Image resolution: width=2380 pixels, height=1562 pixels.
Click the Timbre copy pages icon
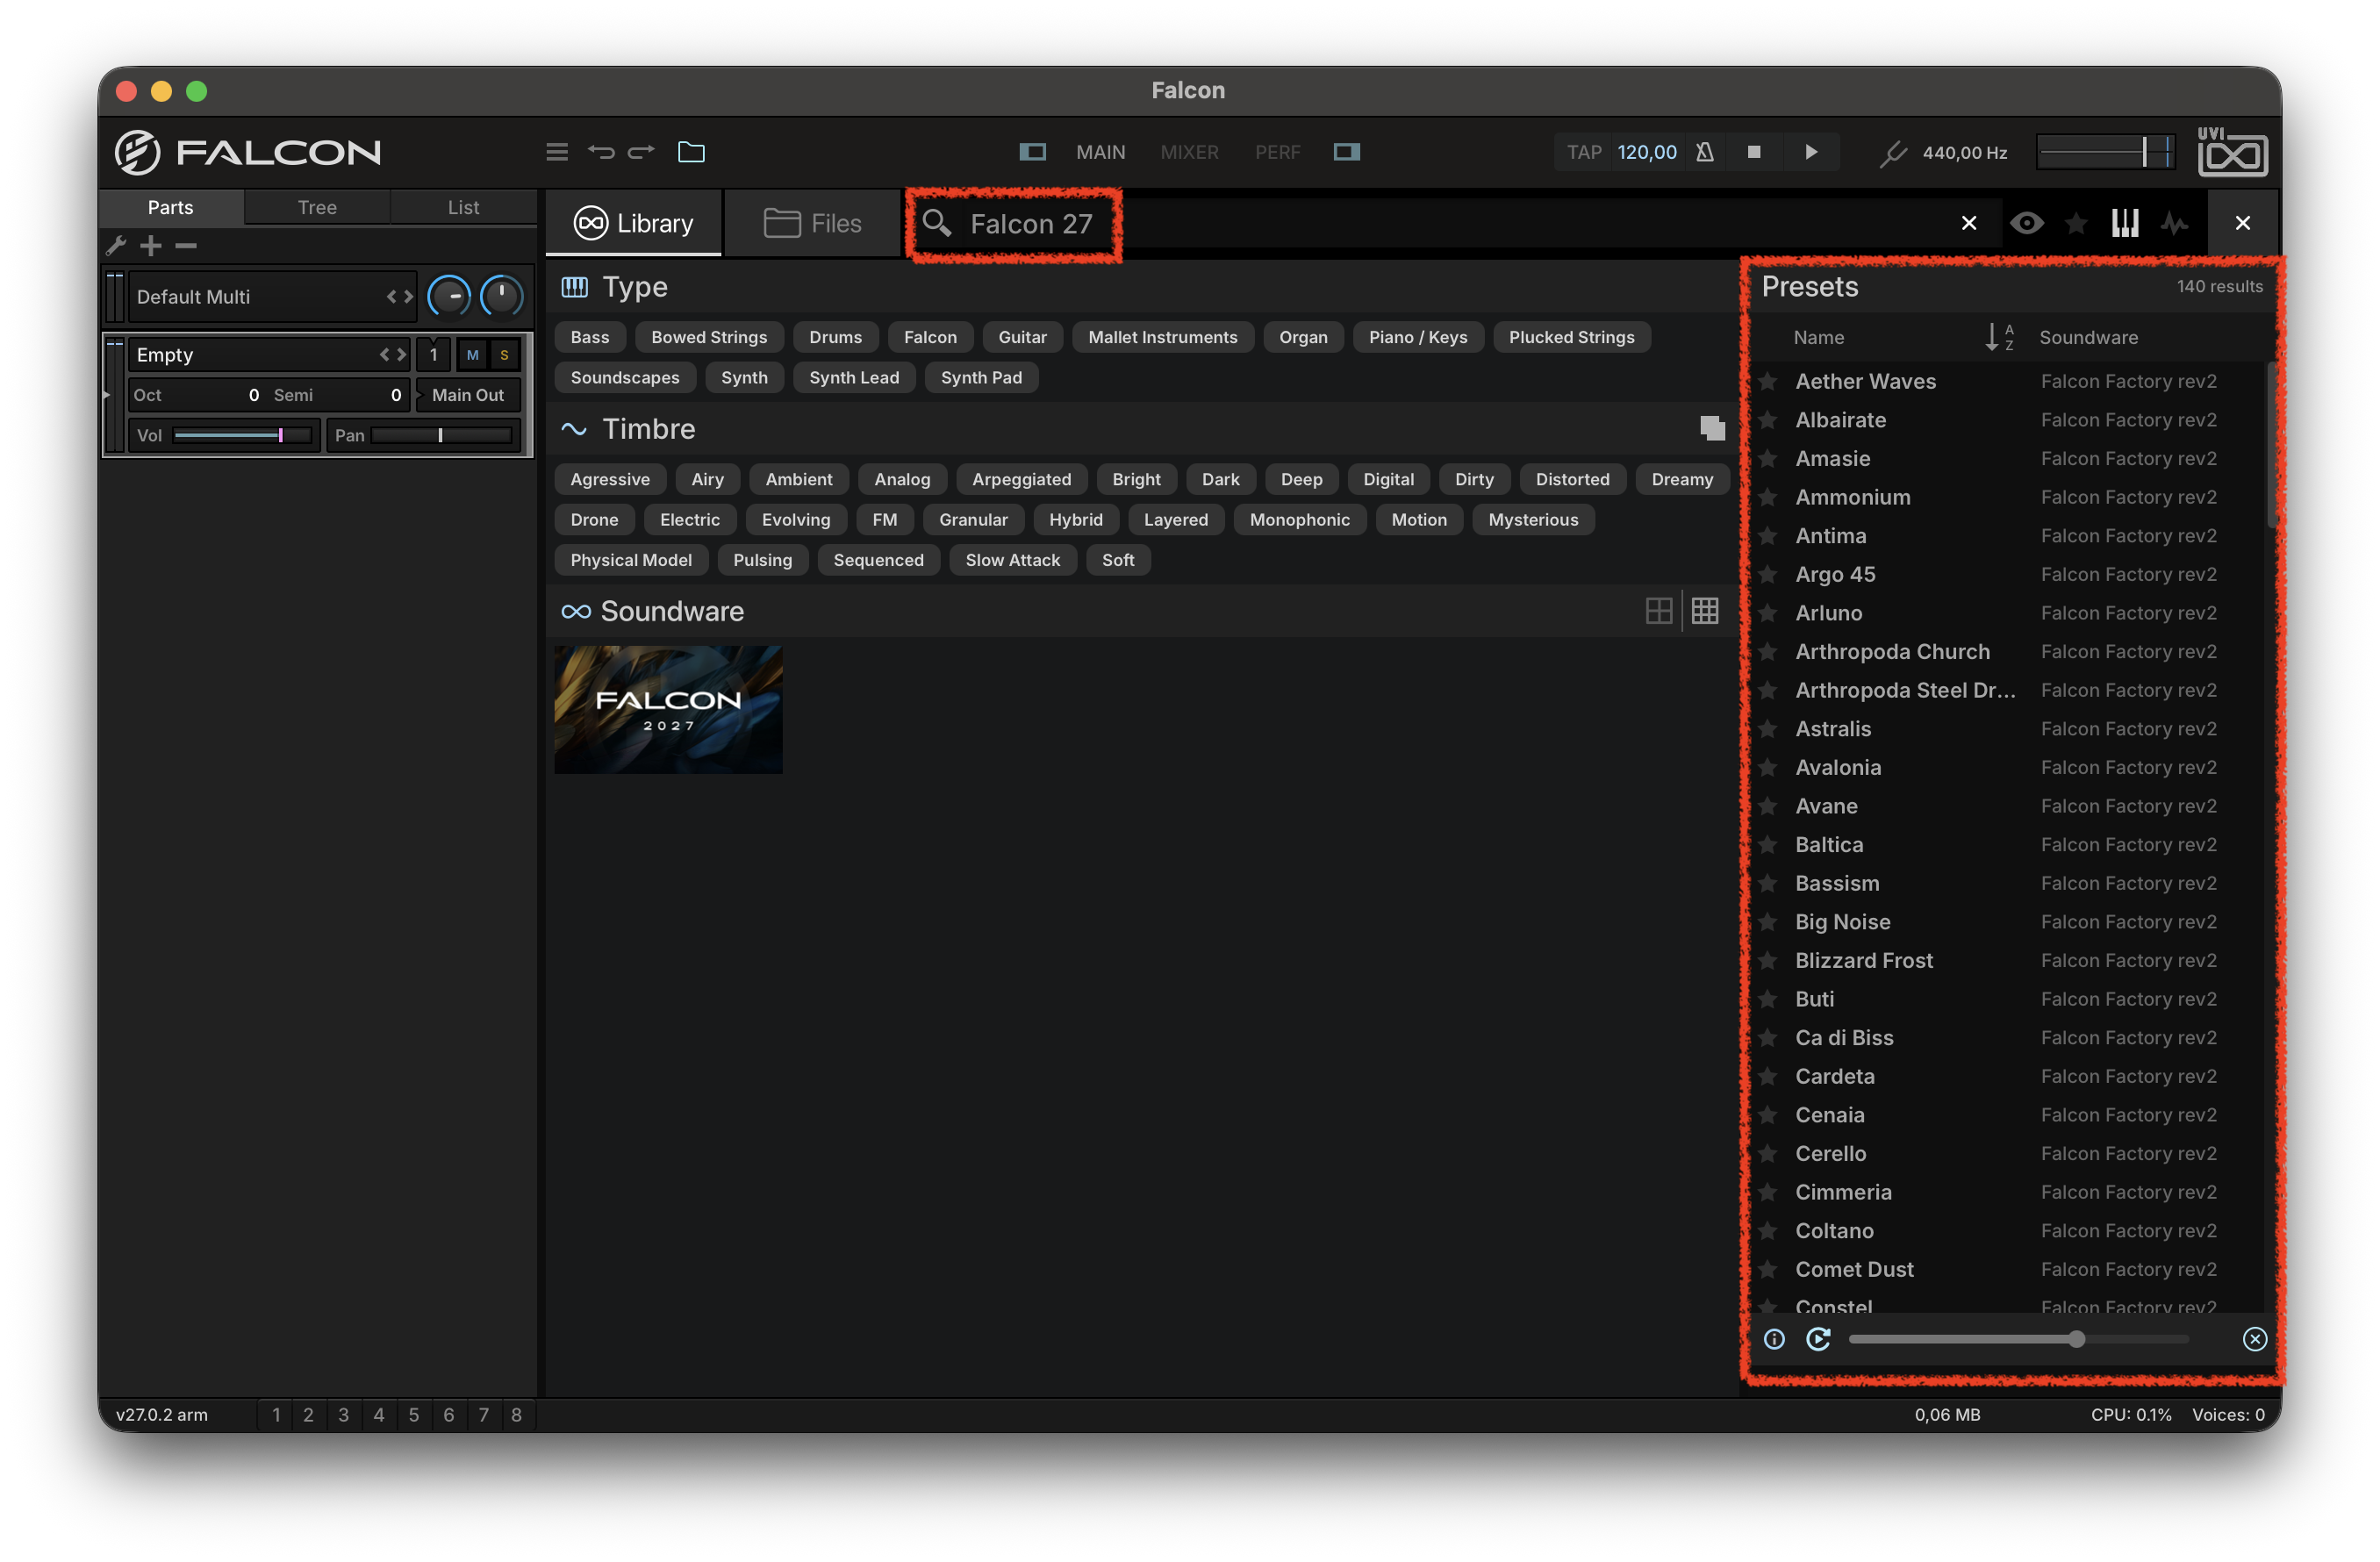pyautogui.click(x=1712, y=428)
